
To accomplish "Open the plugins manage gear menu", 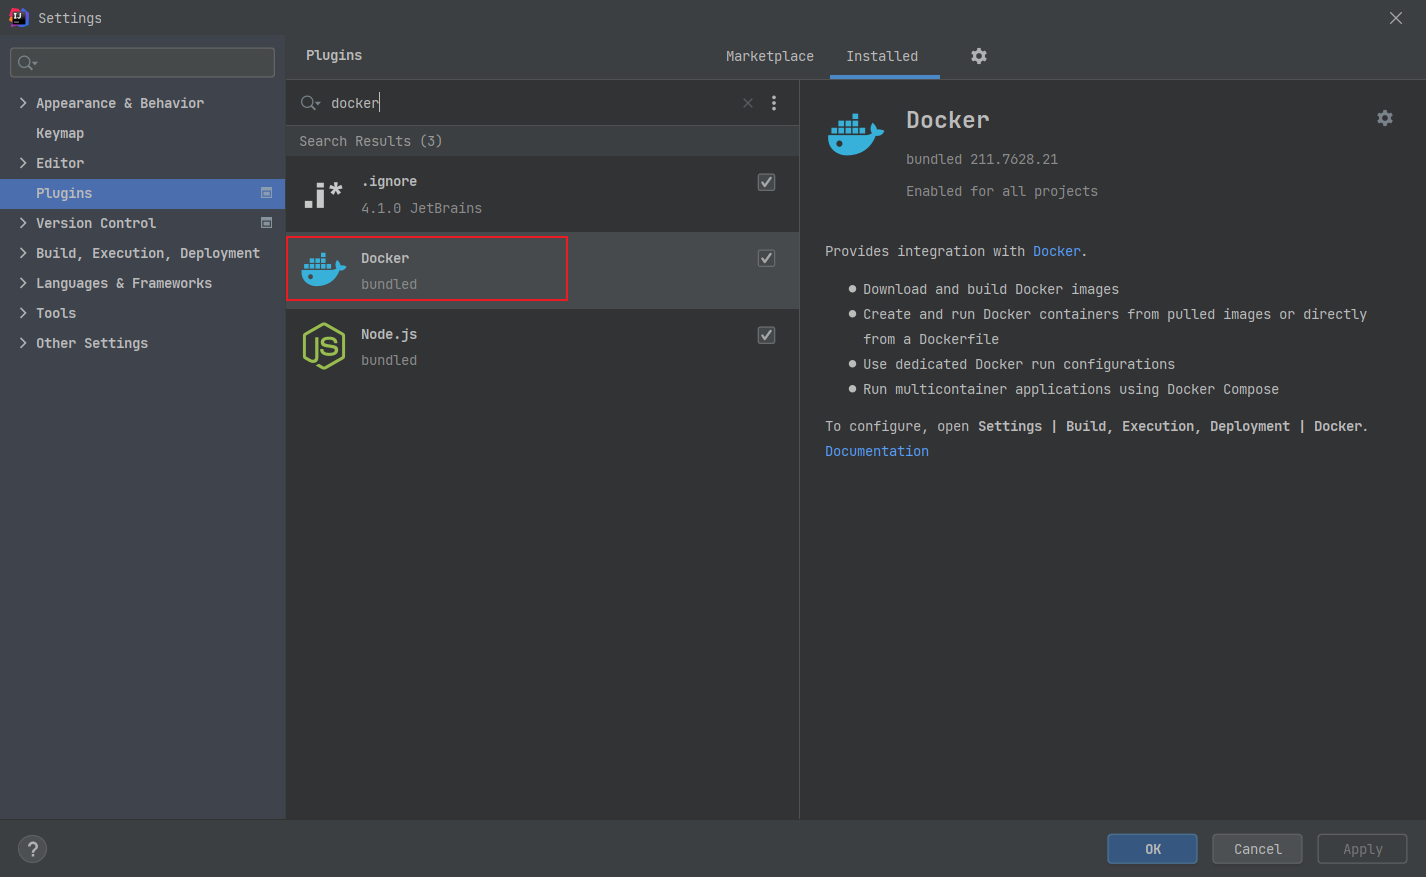I will (x=979, y=56).
